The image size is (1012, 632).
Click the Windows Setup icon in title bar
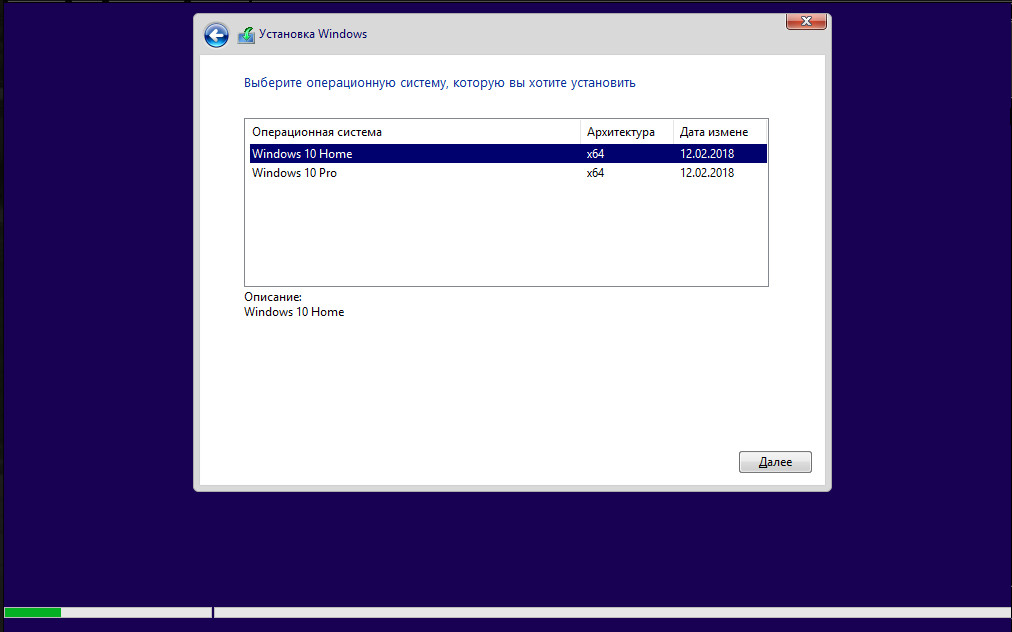click(246, 35)
